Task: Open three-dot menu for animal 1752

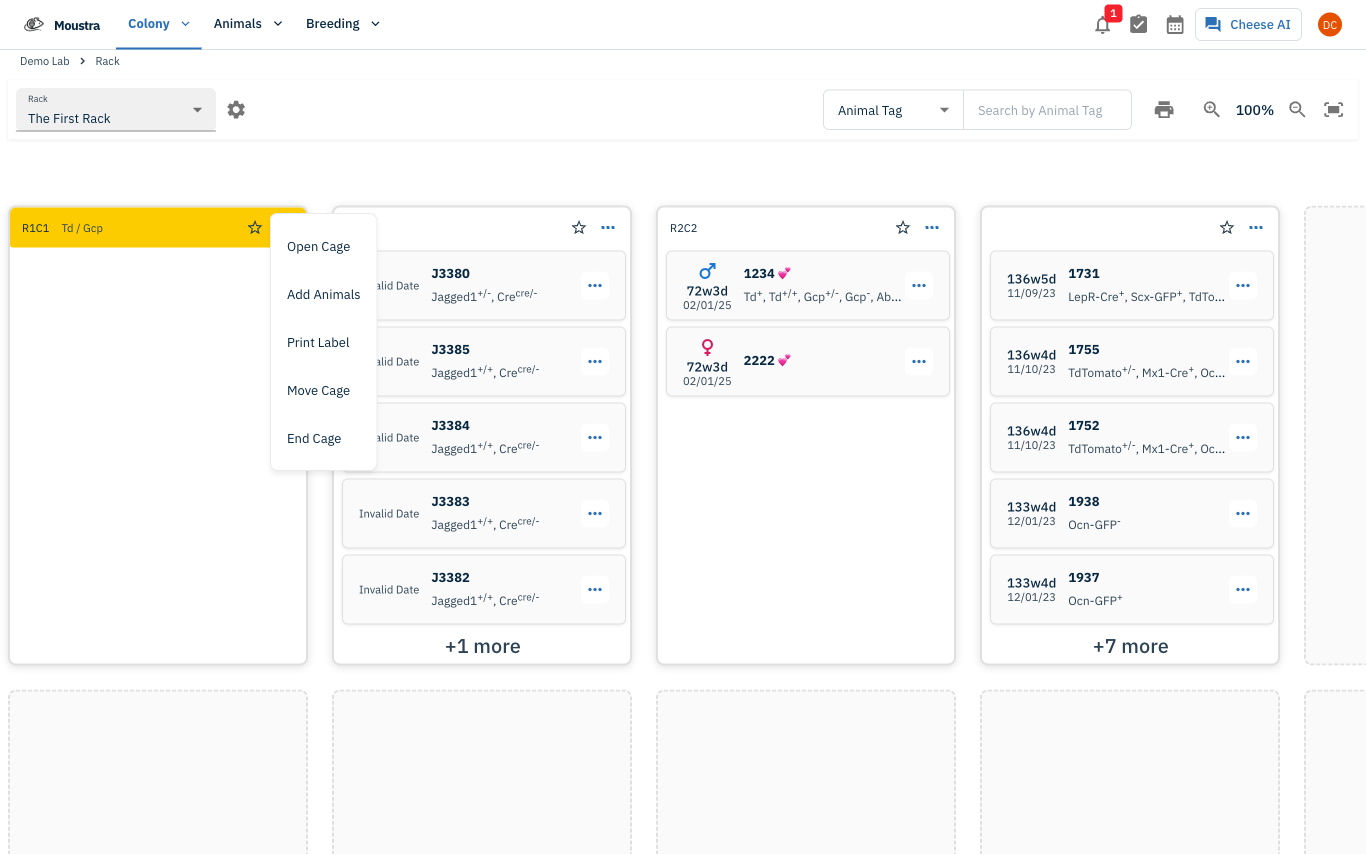Action: click(1243, 438)
